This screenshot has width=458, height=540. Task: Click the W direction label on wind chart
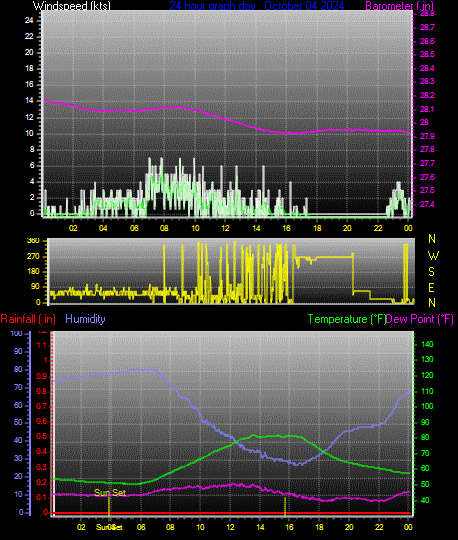[433, 256]
